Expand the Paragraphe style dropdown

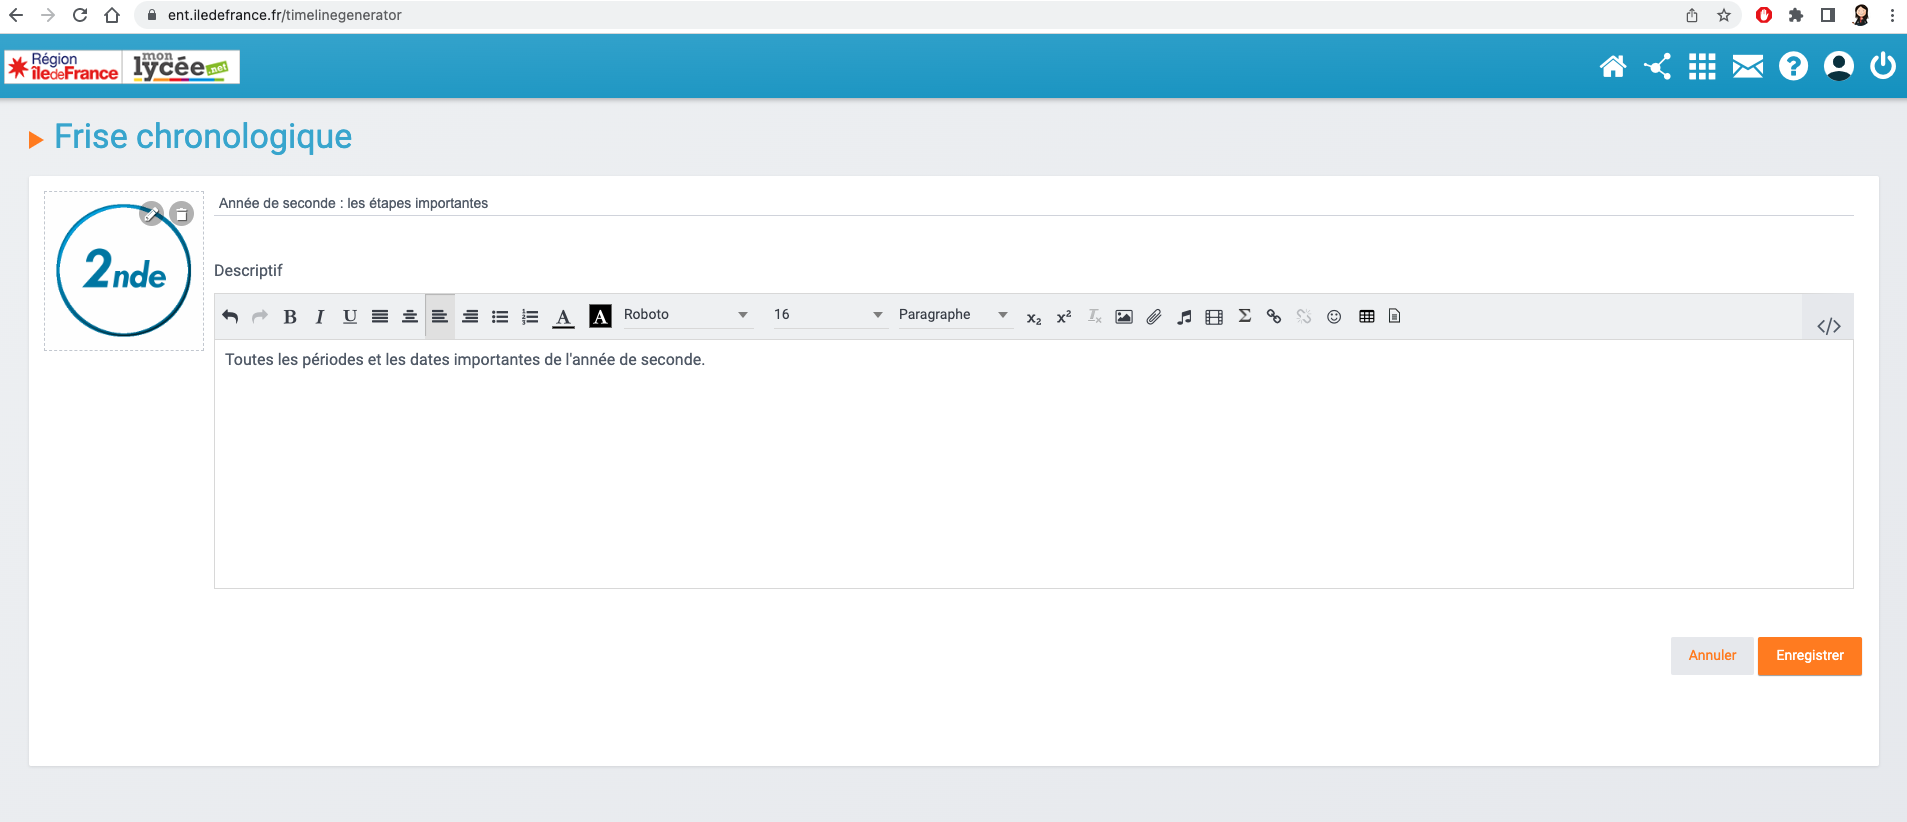click(x=953, y=315)
